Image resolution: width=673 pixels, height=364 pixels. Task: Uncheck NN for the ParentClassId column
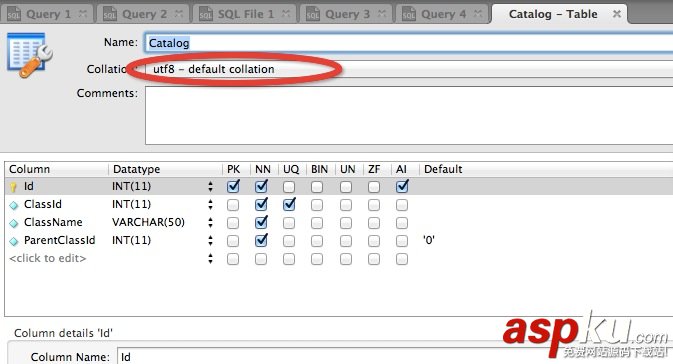click(261, 240)
